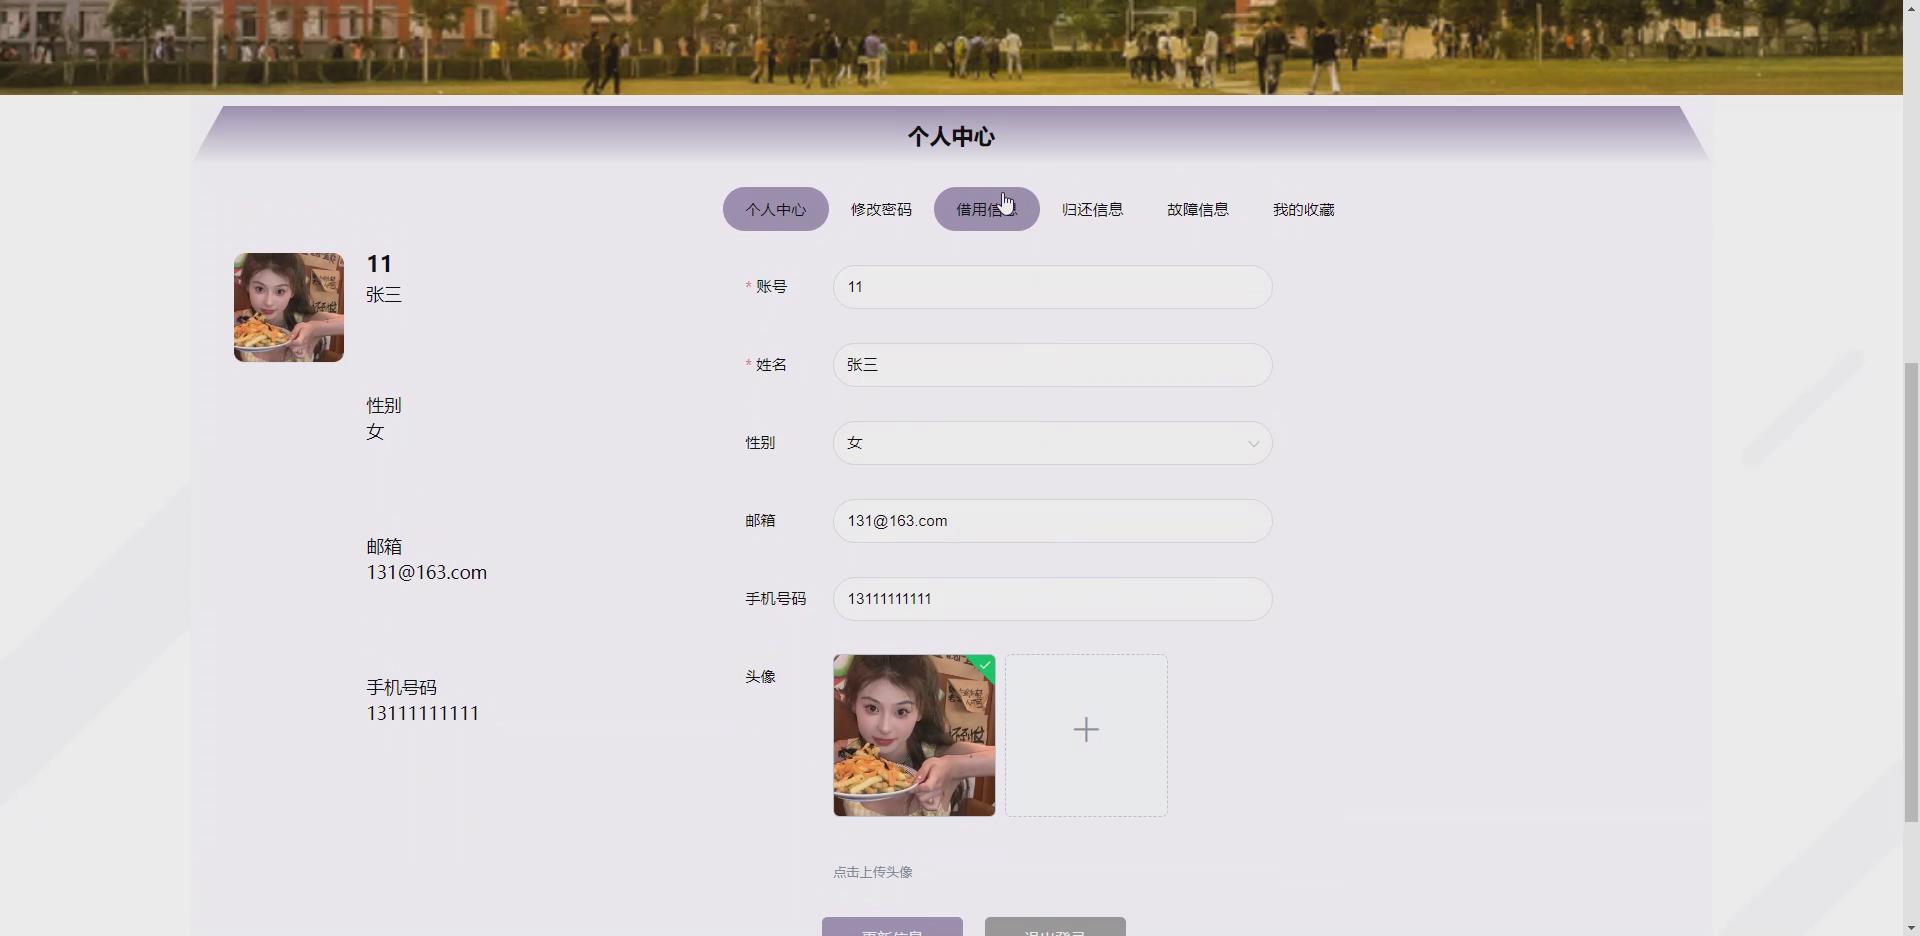Click the chevron arrow on the 女 selector
The height and width of the screenshot is (936, 1920).
point(1253,443)
